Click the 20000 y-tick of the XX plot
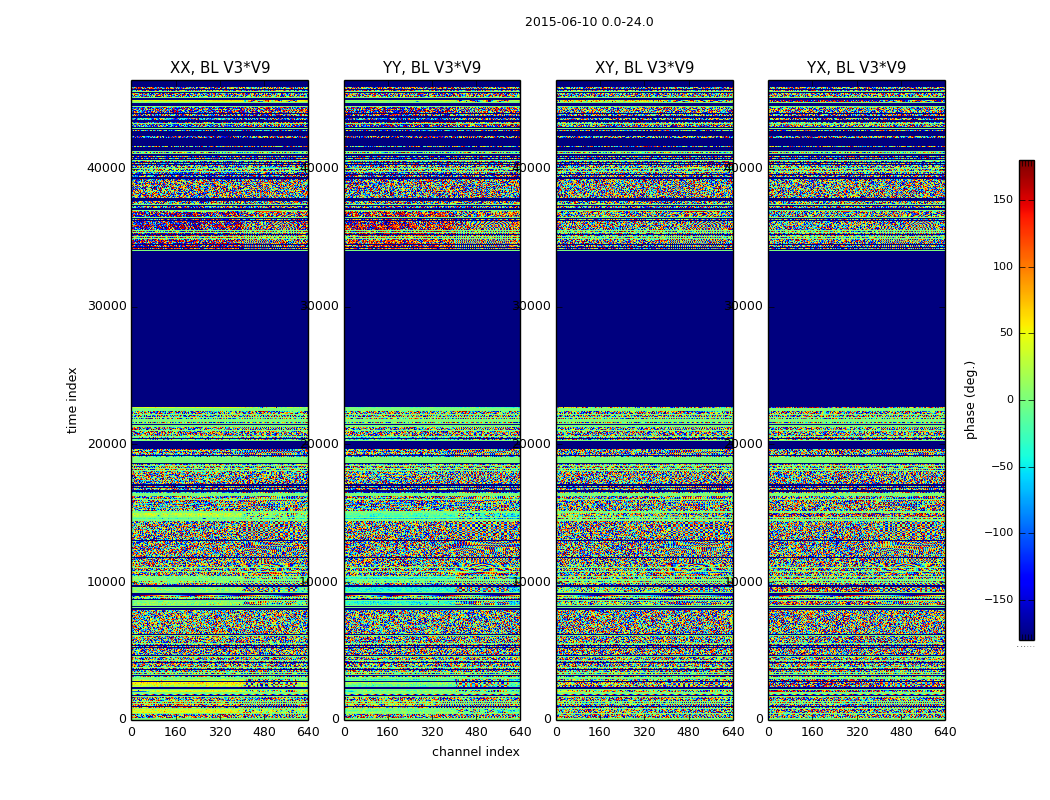 [x=106, y=444]
